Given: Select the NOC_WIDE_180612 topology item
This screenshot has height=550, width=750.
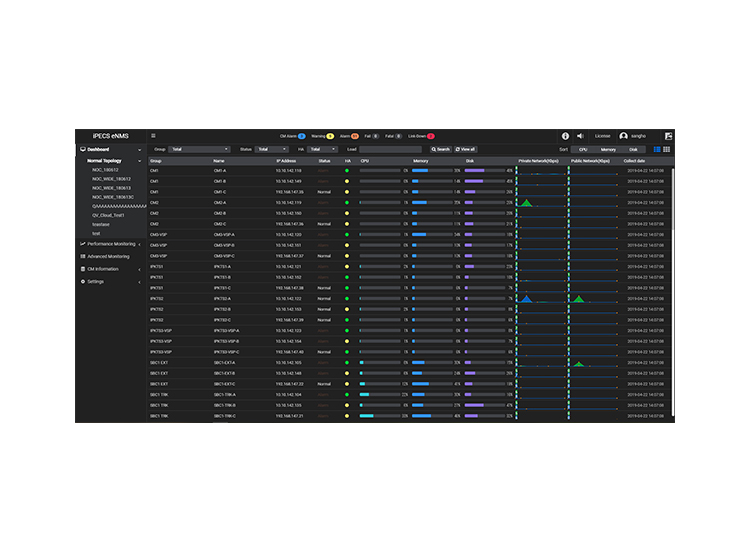Looking at the screenshot, I should [111, 179].
